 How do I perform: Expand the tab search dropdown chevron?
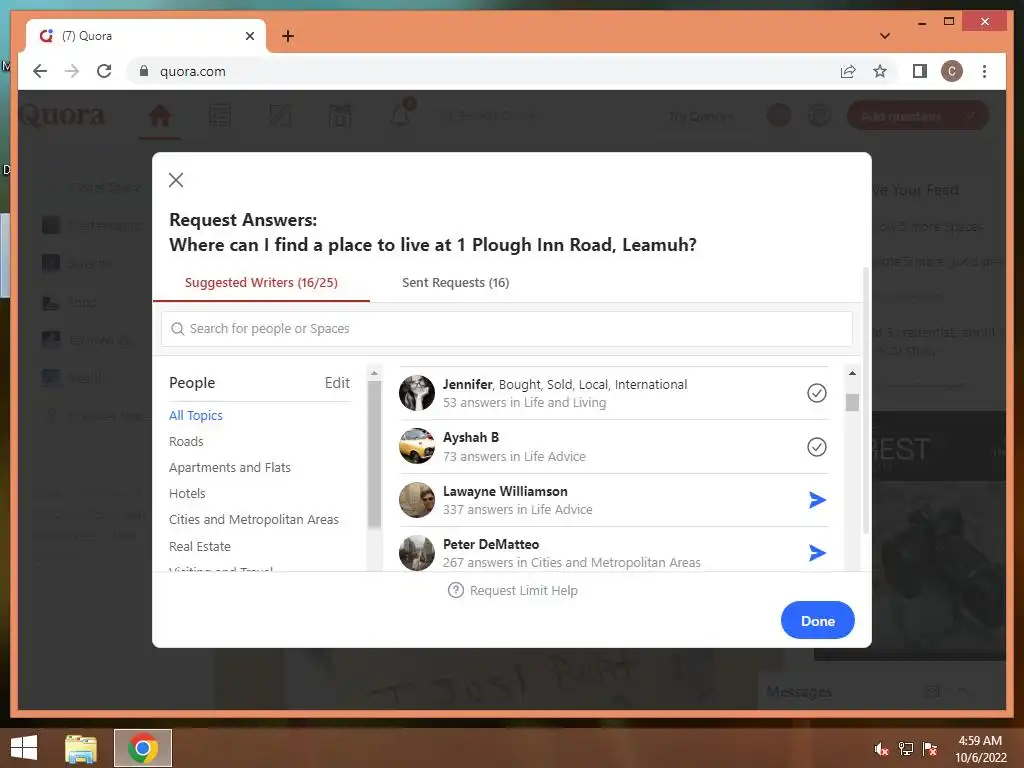(885, 36)
